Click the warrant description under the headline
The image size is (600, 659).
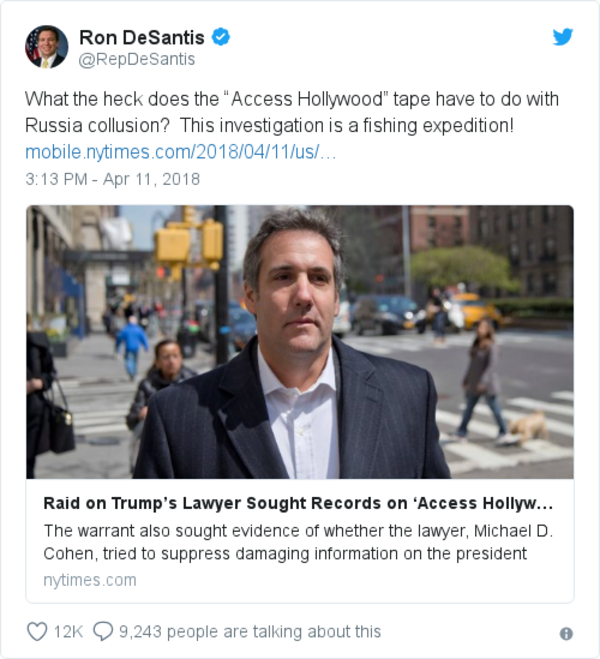pyautogui.click(x=298, y=542)
